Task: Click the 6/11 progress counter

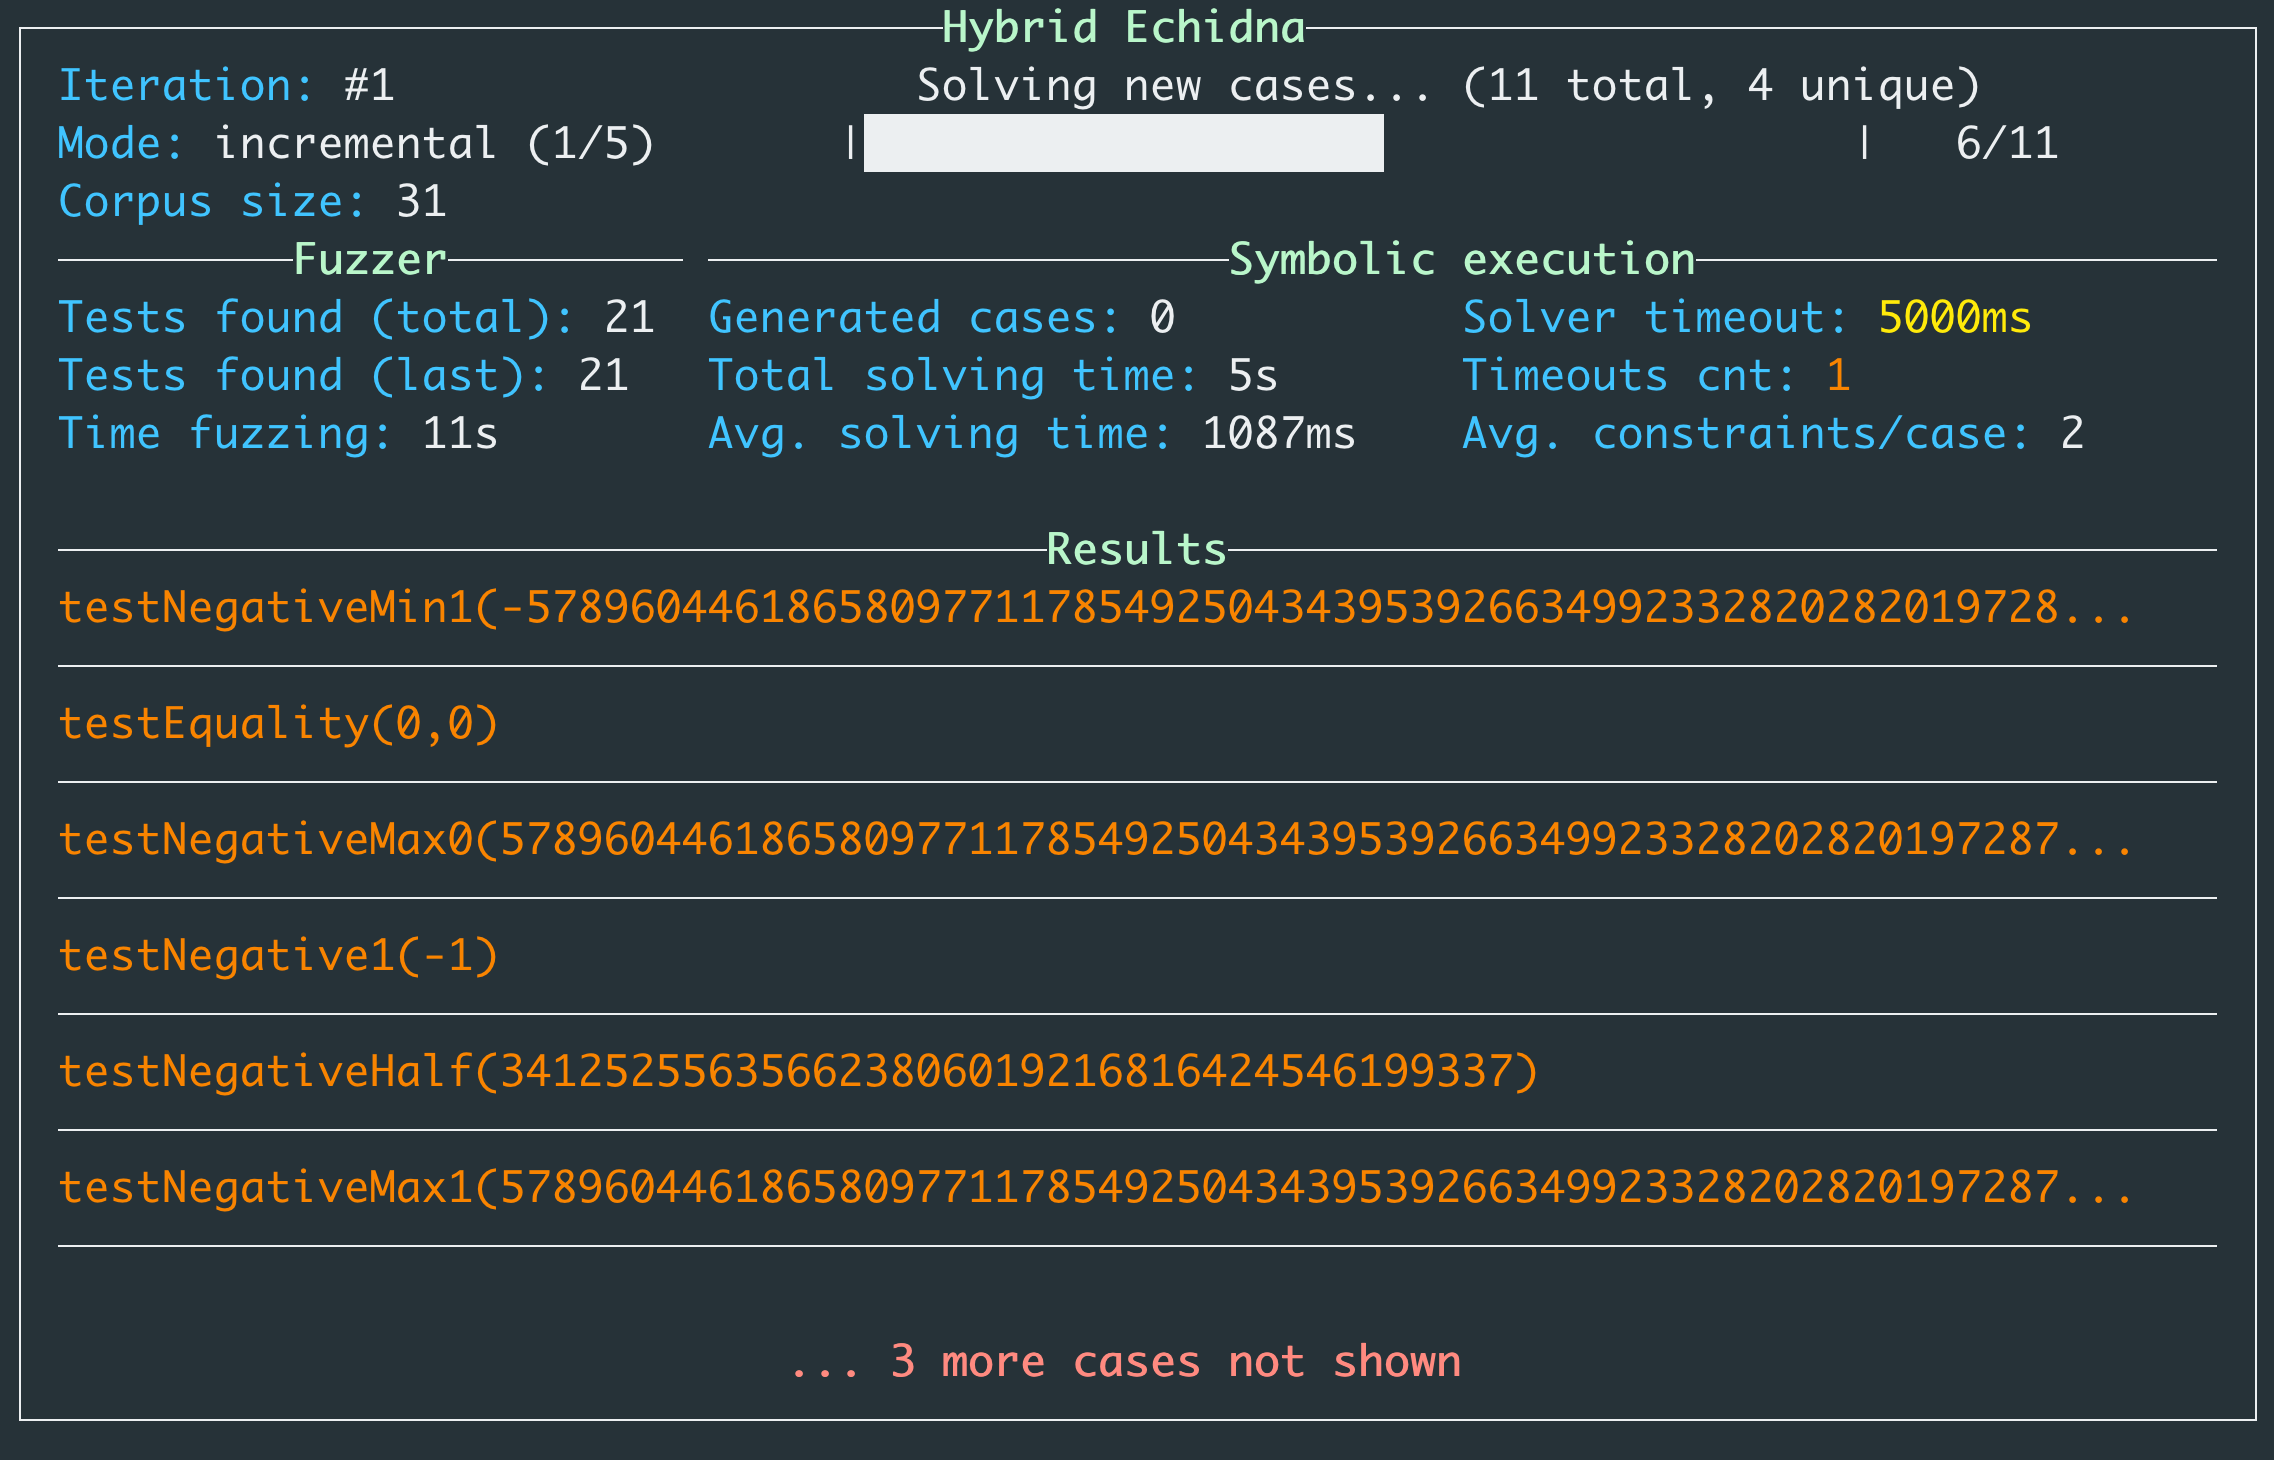Action: (2006, 144)
